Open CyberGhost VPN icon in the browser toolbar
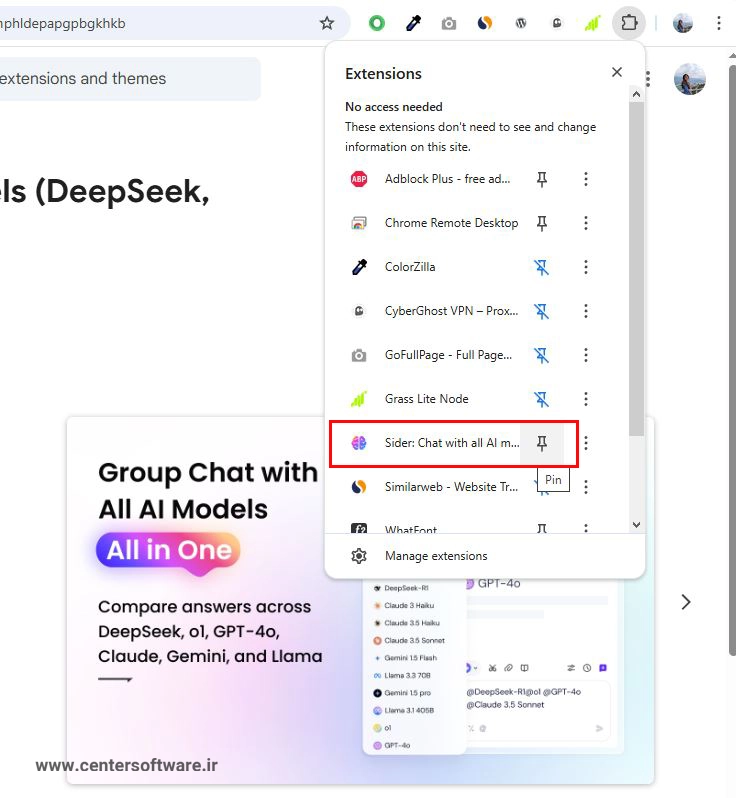Image resolution: width=736 pixels, height=798 pixels. (x=557, y=23)
